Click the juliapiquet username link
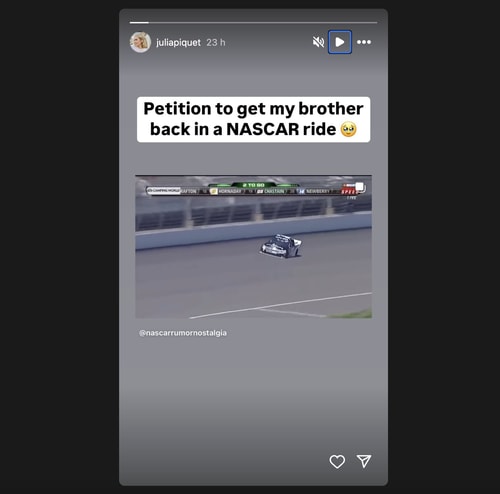Screen dimensions: 500x494 click(x=178, y=43)
